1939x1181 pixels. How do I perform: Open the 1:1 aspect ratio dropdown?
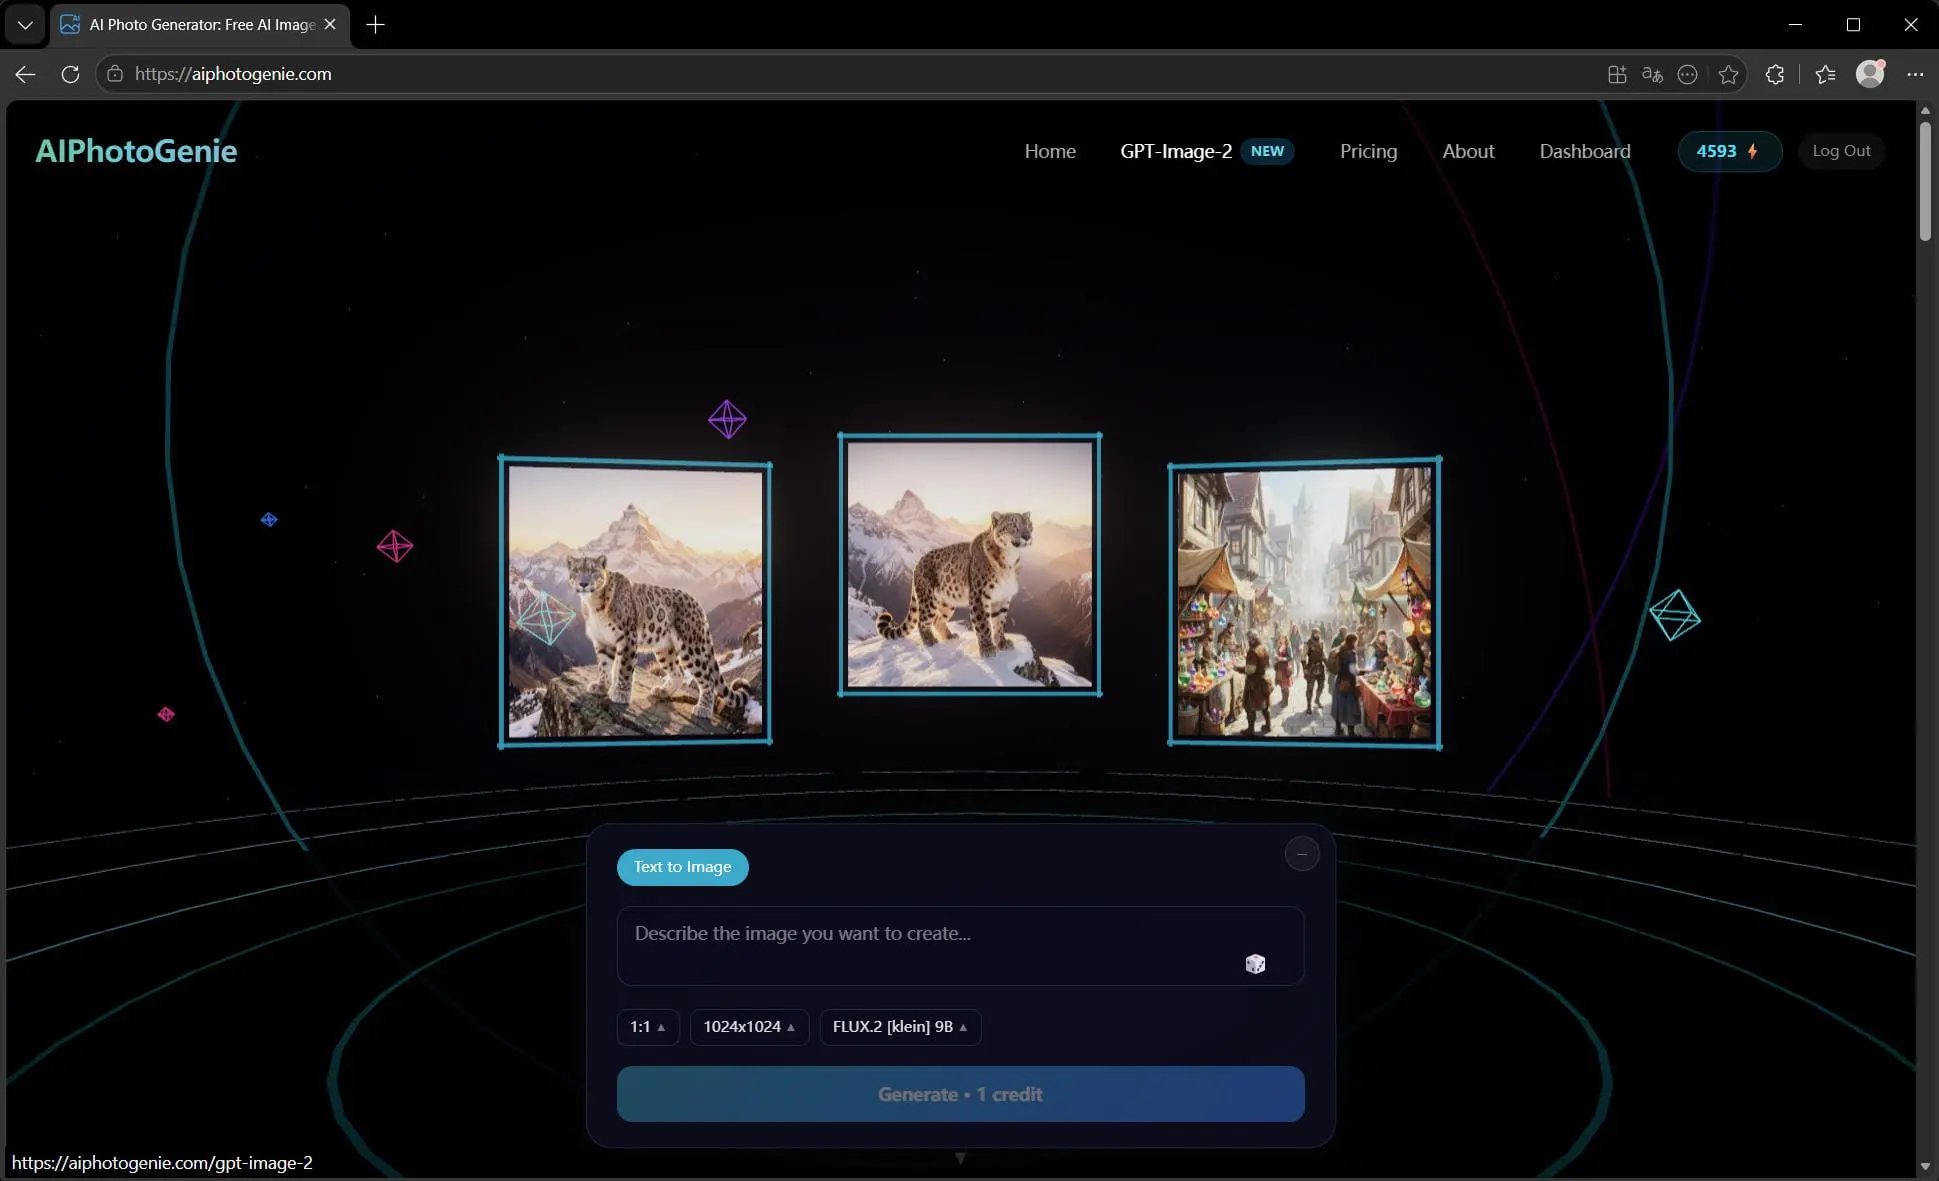tap(647, 1027)
